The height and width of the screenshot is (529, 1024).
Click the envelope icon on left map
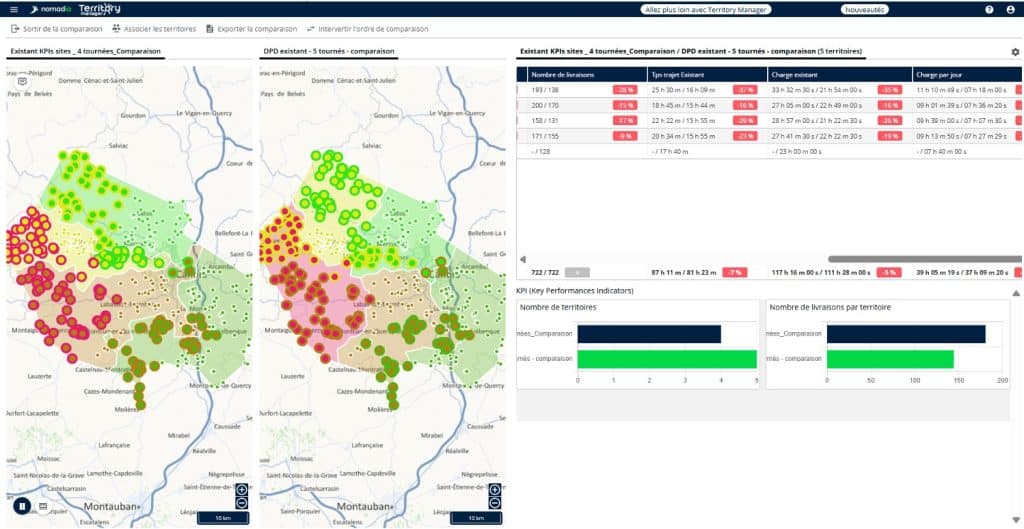point(42,506)
